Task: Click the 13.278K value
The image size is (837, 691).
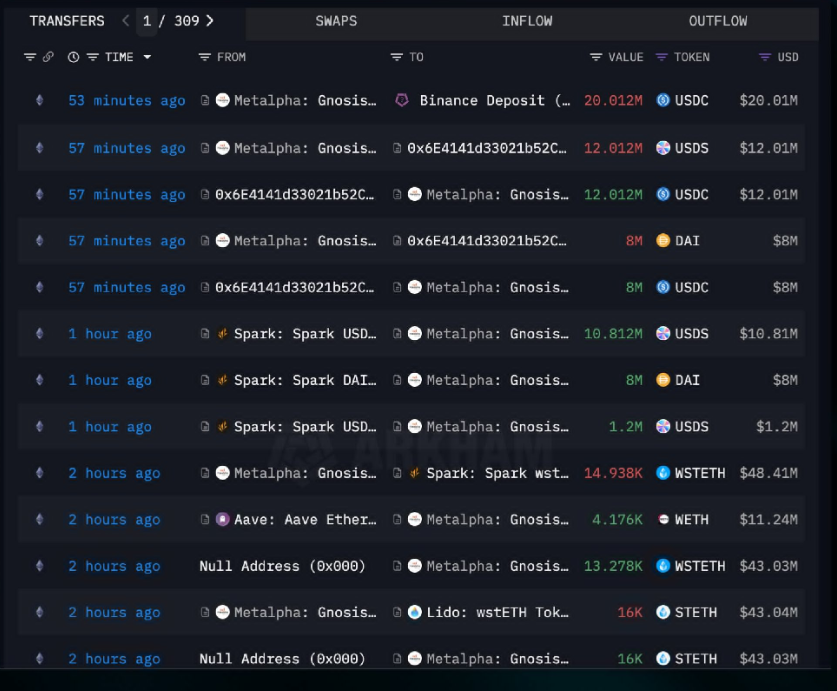Action: tap(613, 566)
